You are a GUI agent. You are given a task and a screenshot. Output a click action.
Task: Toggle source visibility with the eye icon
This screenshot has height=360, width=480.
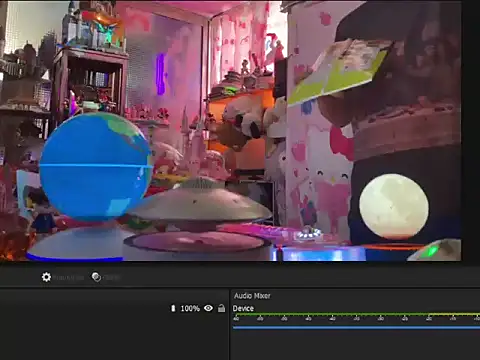point(208,308)
